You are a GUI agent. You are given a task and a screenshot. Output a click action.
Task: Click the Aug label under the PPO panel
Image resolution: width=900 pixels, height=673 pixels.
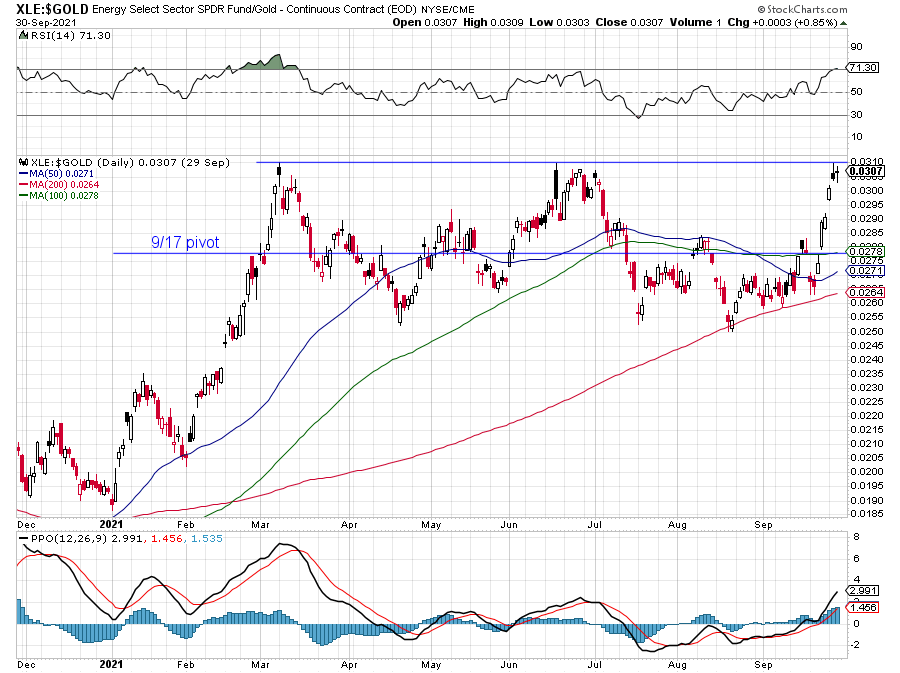677,665
